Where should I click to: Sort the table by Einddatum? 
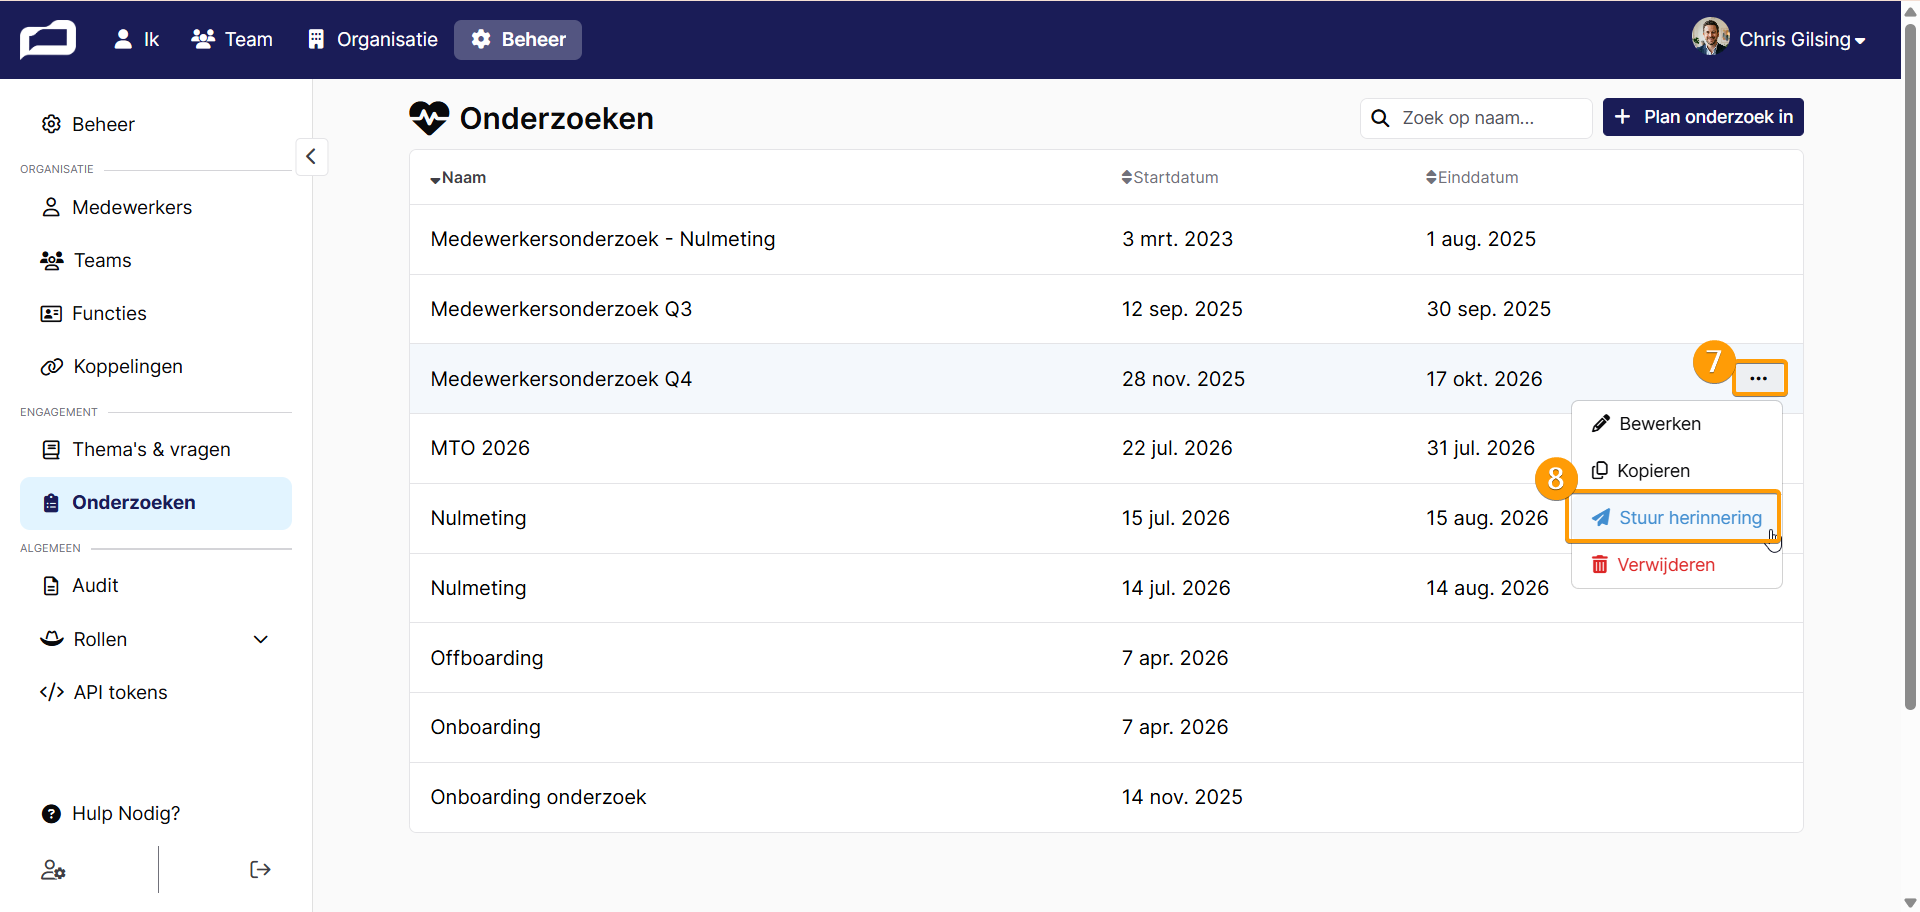pos(1472,177)
